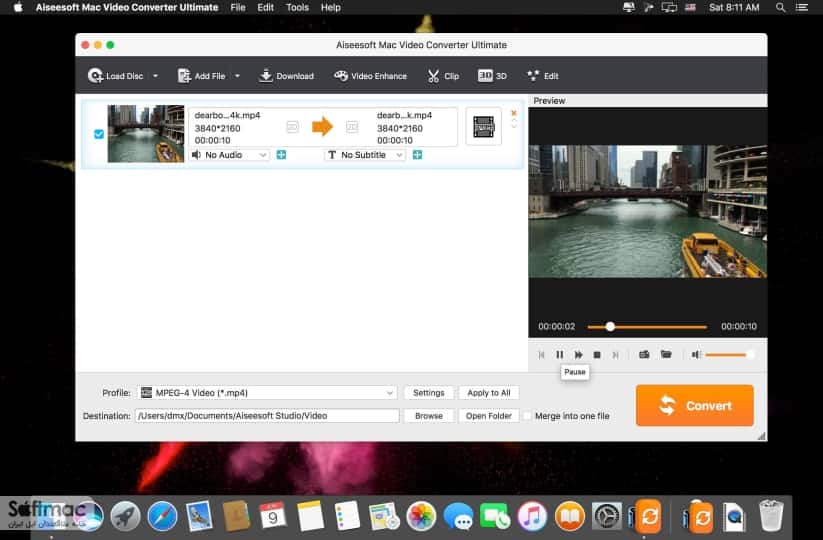Open FaceTime in the dock
The height and width of the screenshot is (540, 823).
[495, 516]
